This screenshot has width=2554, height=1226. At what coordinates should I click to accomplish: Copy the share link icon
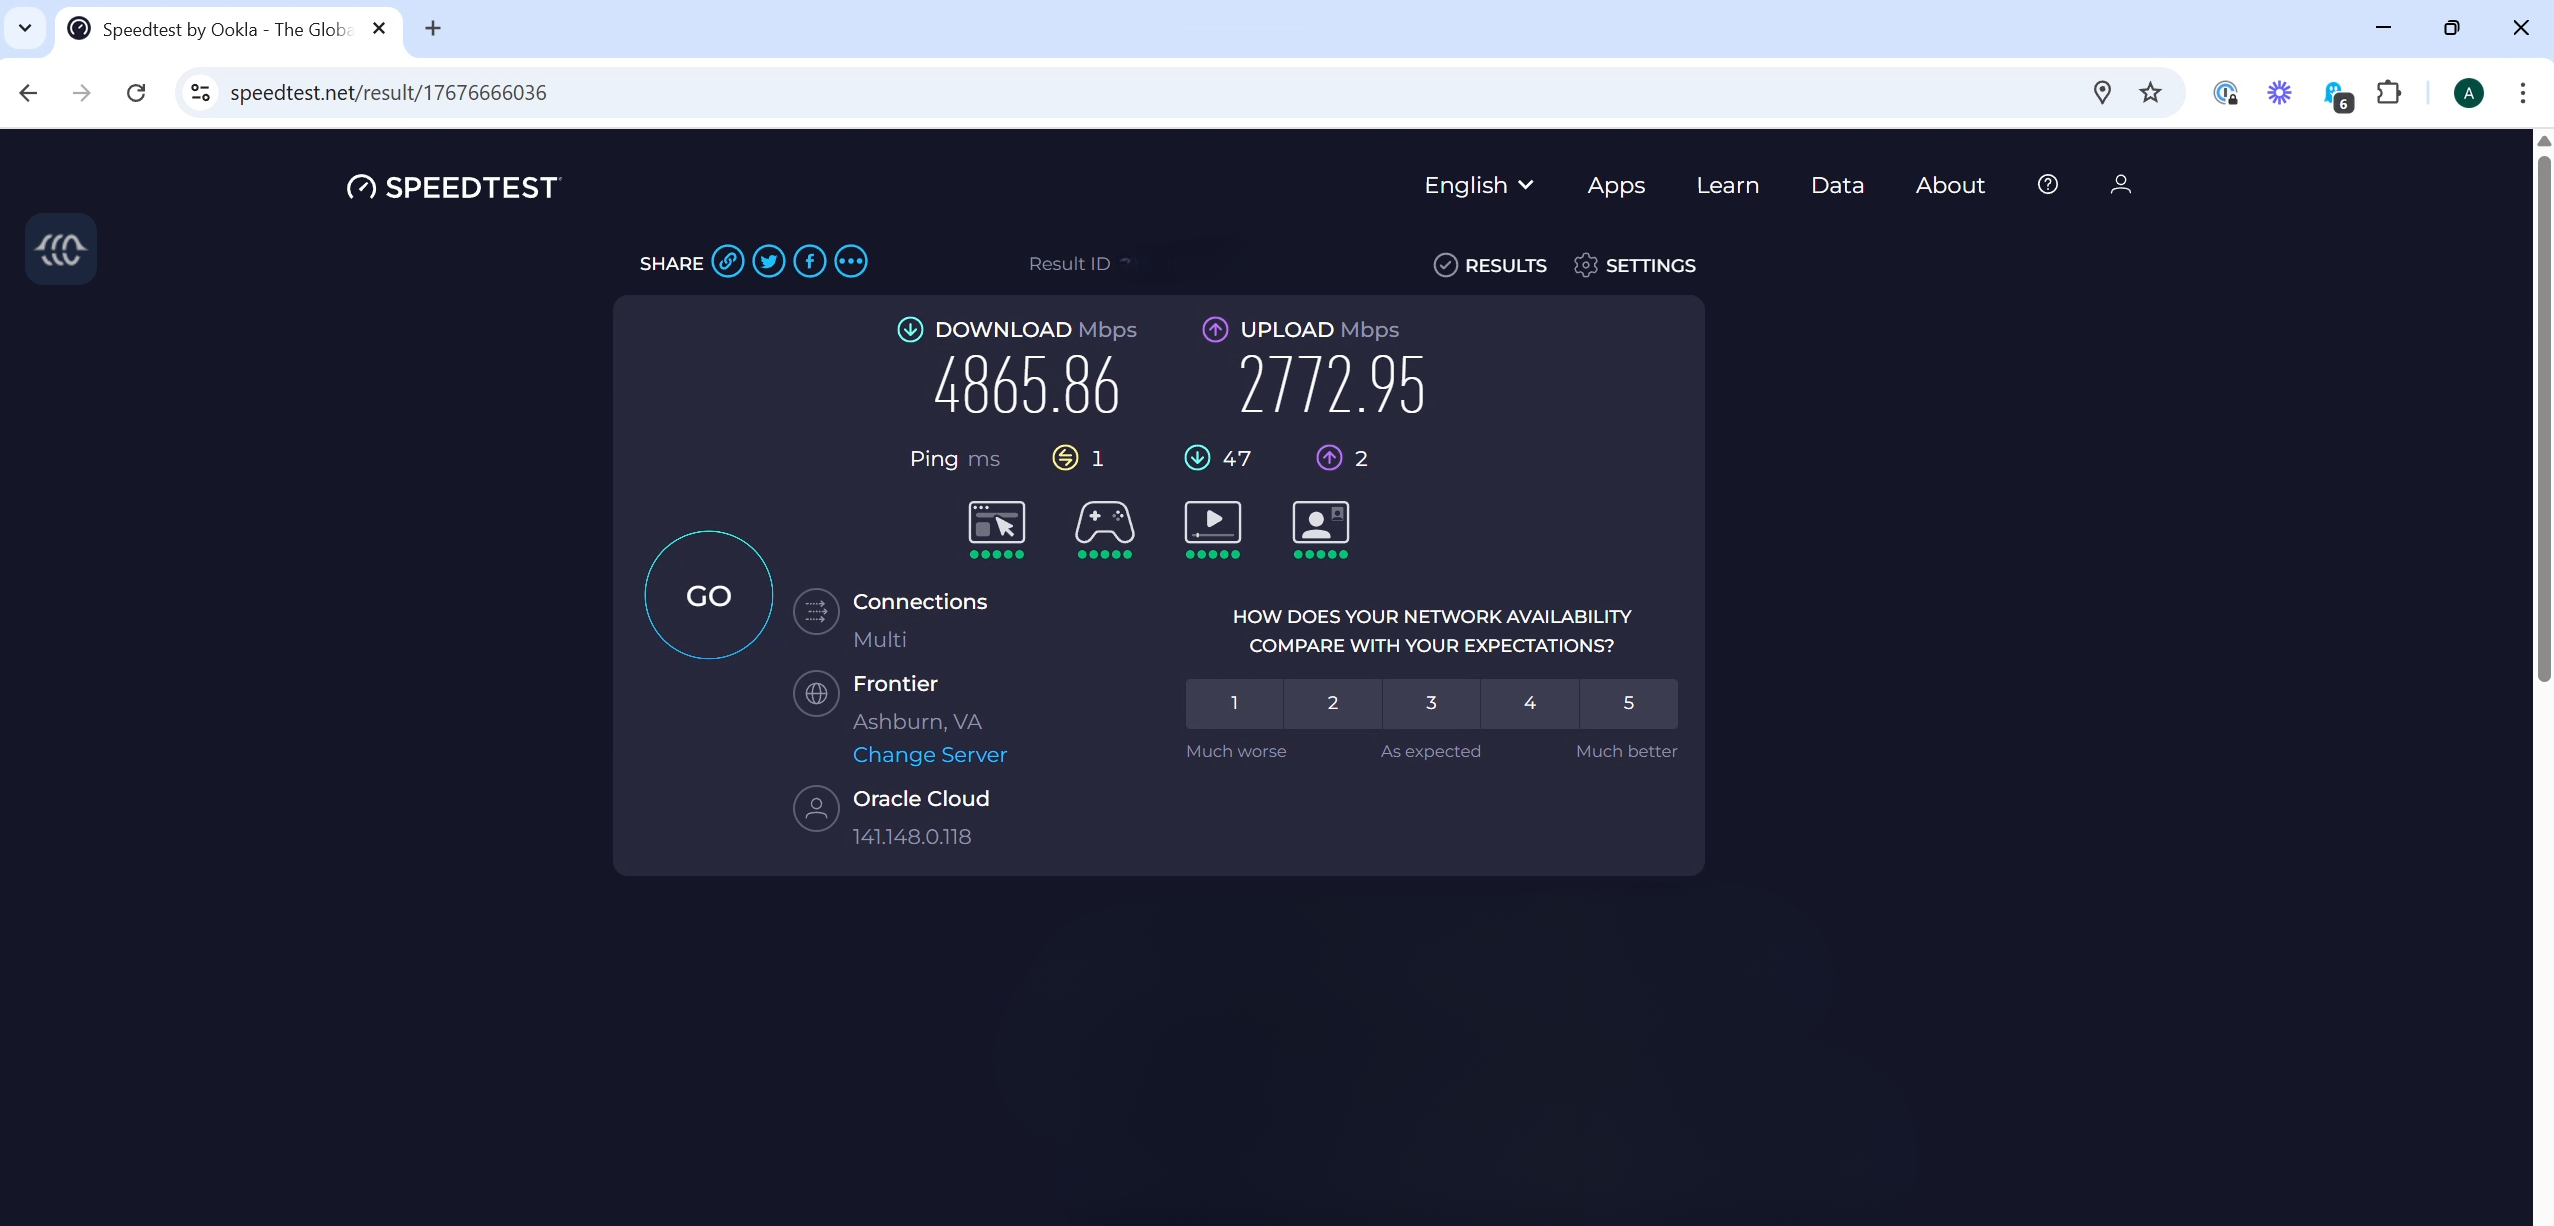728,262
